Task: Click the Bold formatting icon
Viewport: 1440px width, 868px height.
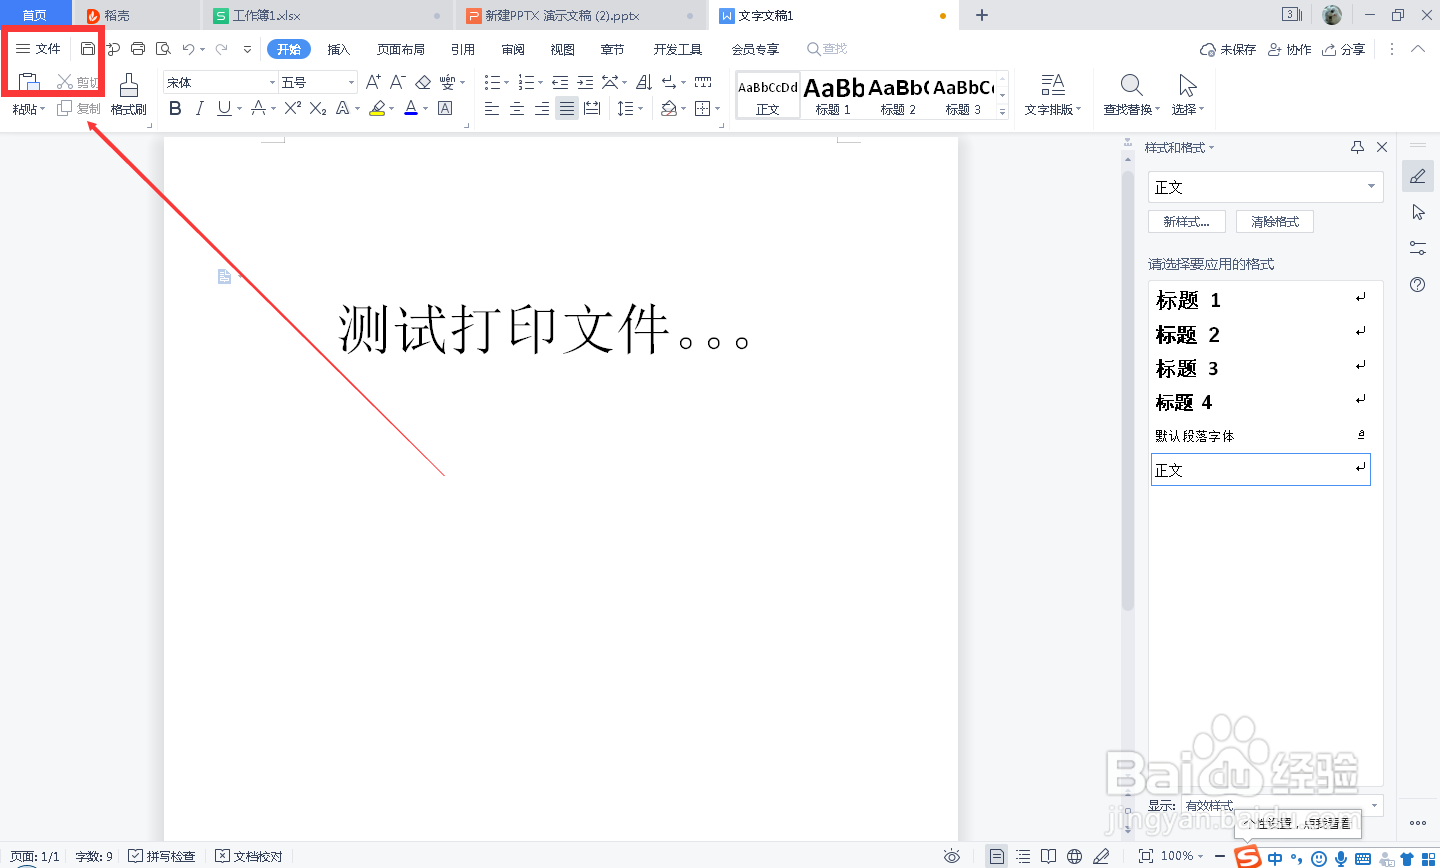Action: pos(175,108)
